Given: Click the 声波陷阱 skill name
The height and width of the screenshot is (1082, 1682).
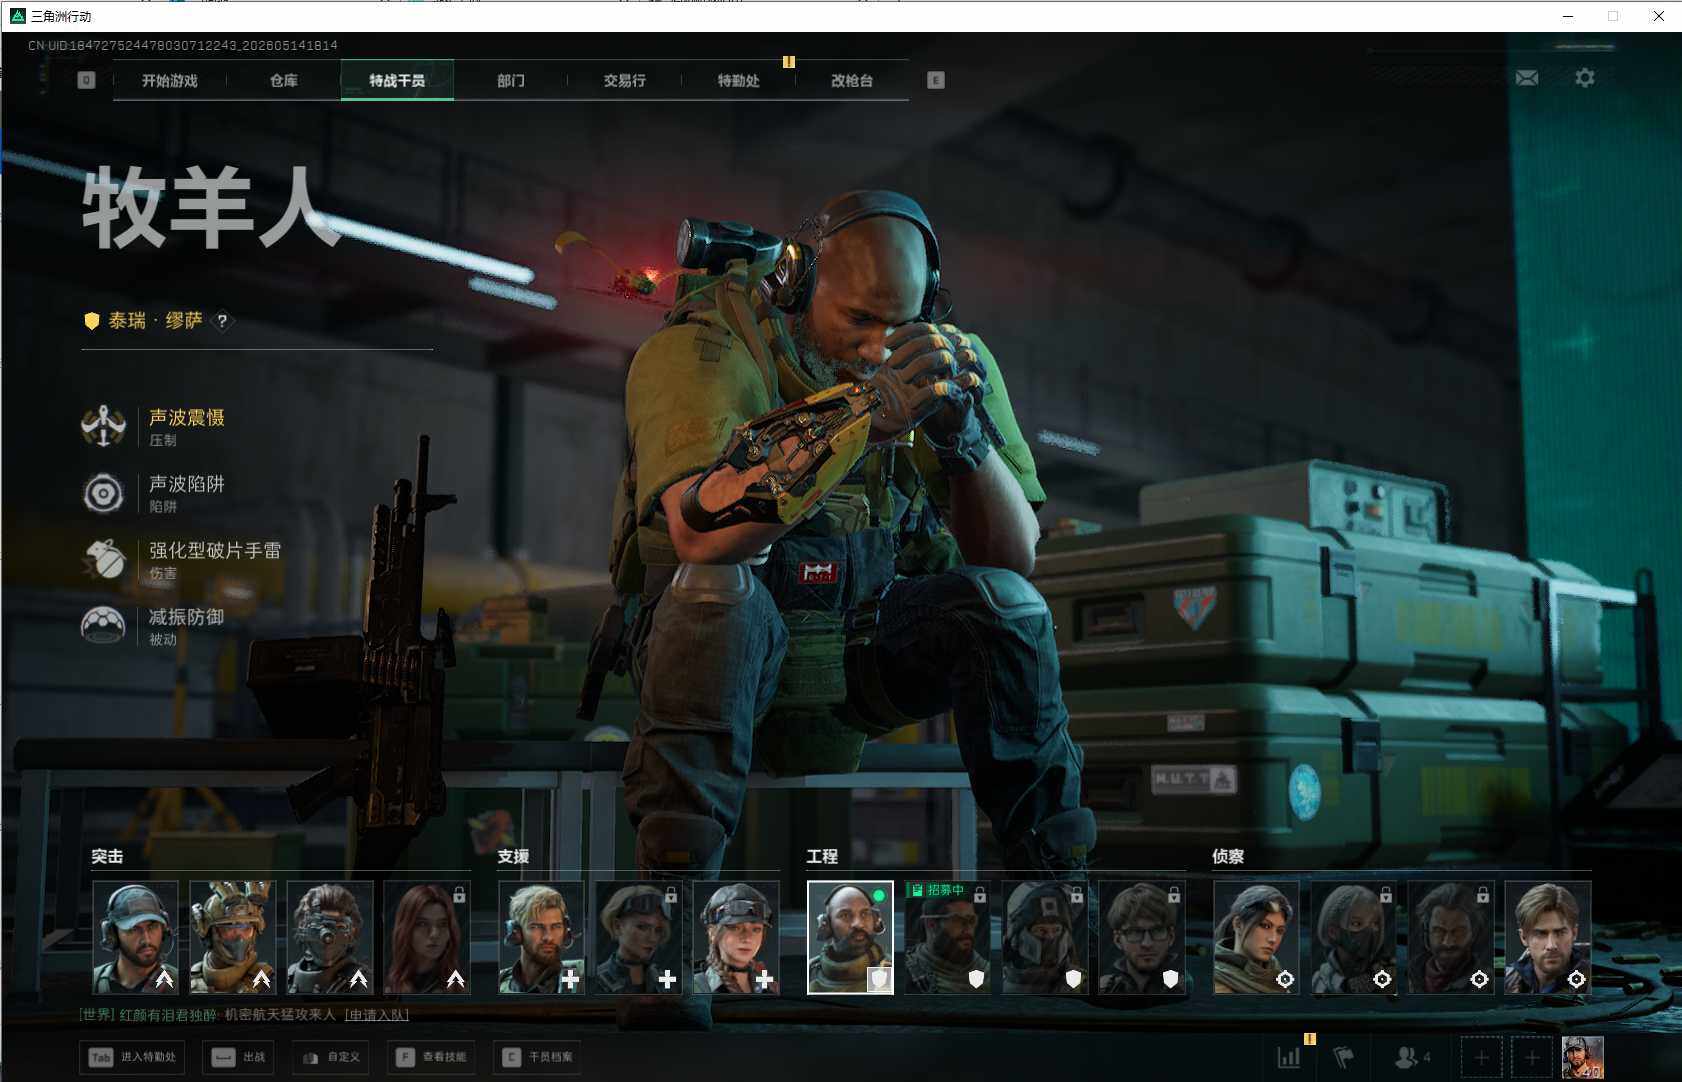Looking at the screenshot, I should tap(187, 484).
